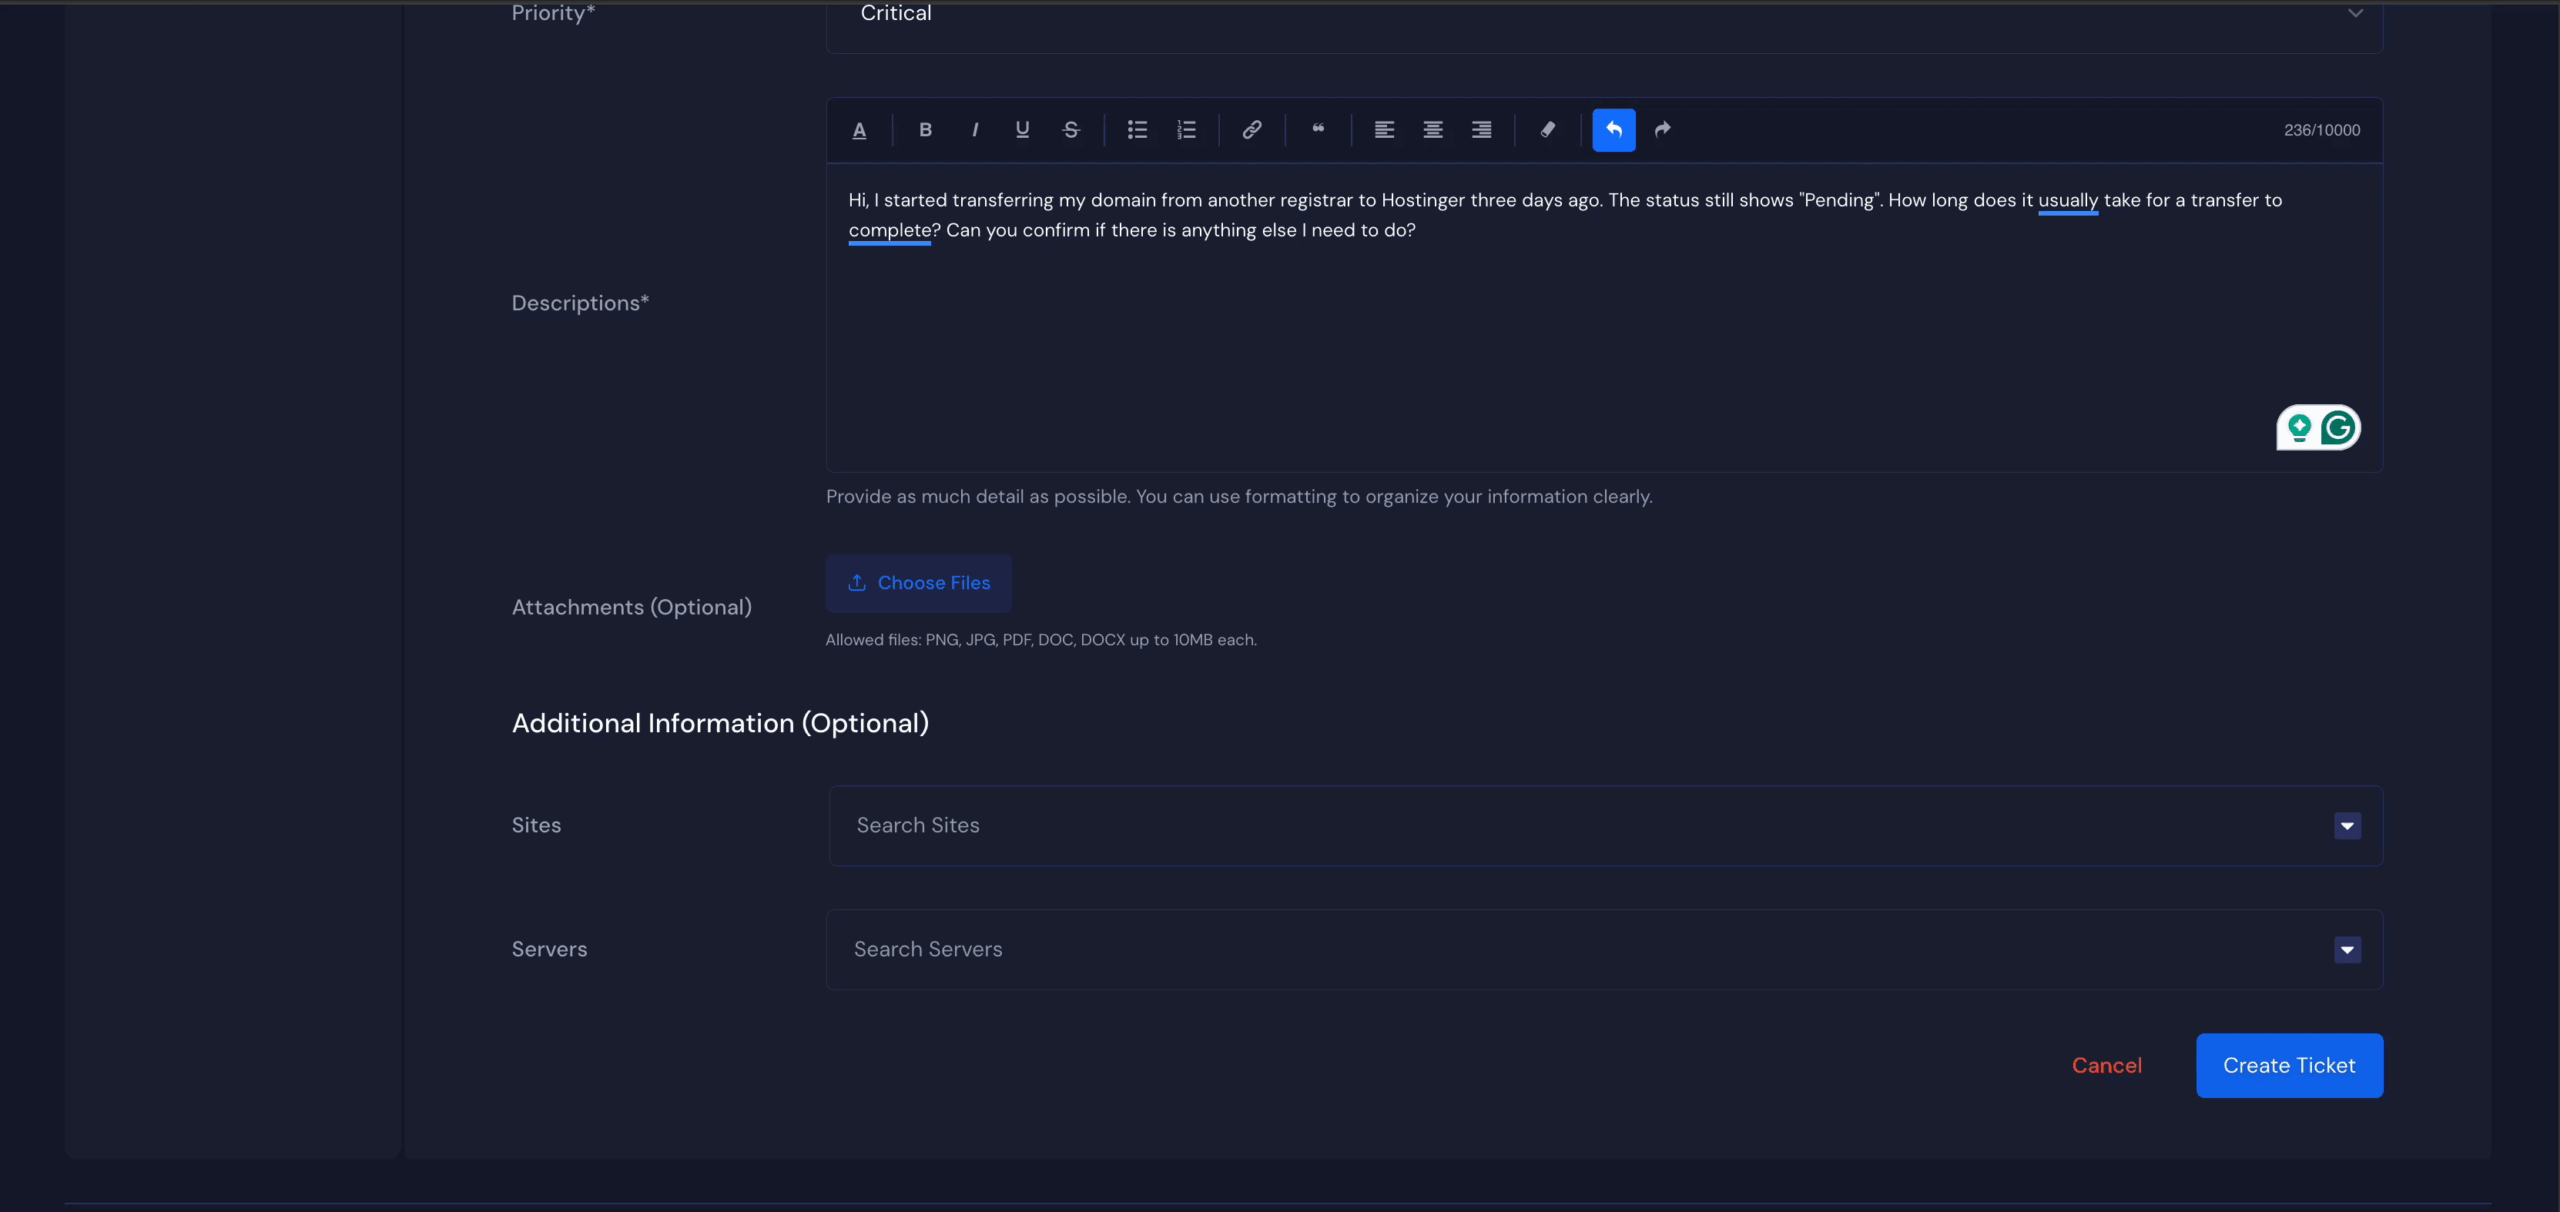Open the text color tool

coord(859,130)
